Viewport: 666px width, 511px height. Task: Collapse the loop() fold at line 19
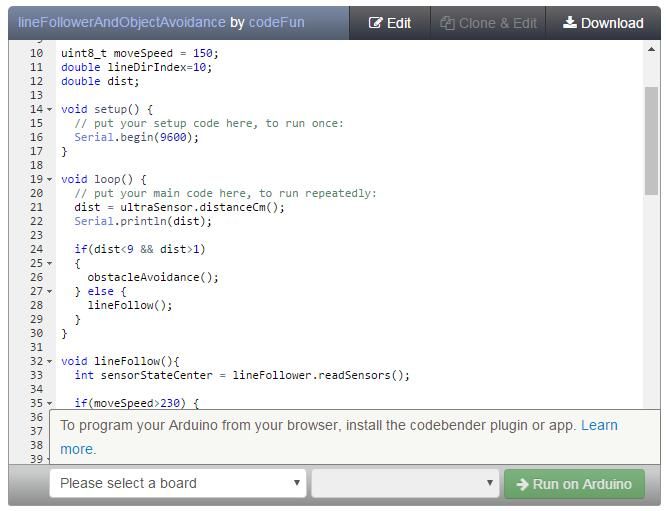(49, 180)
